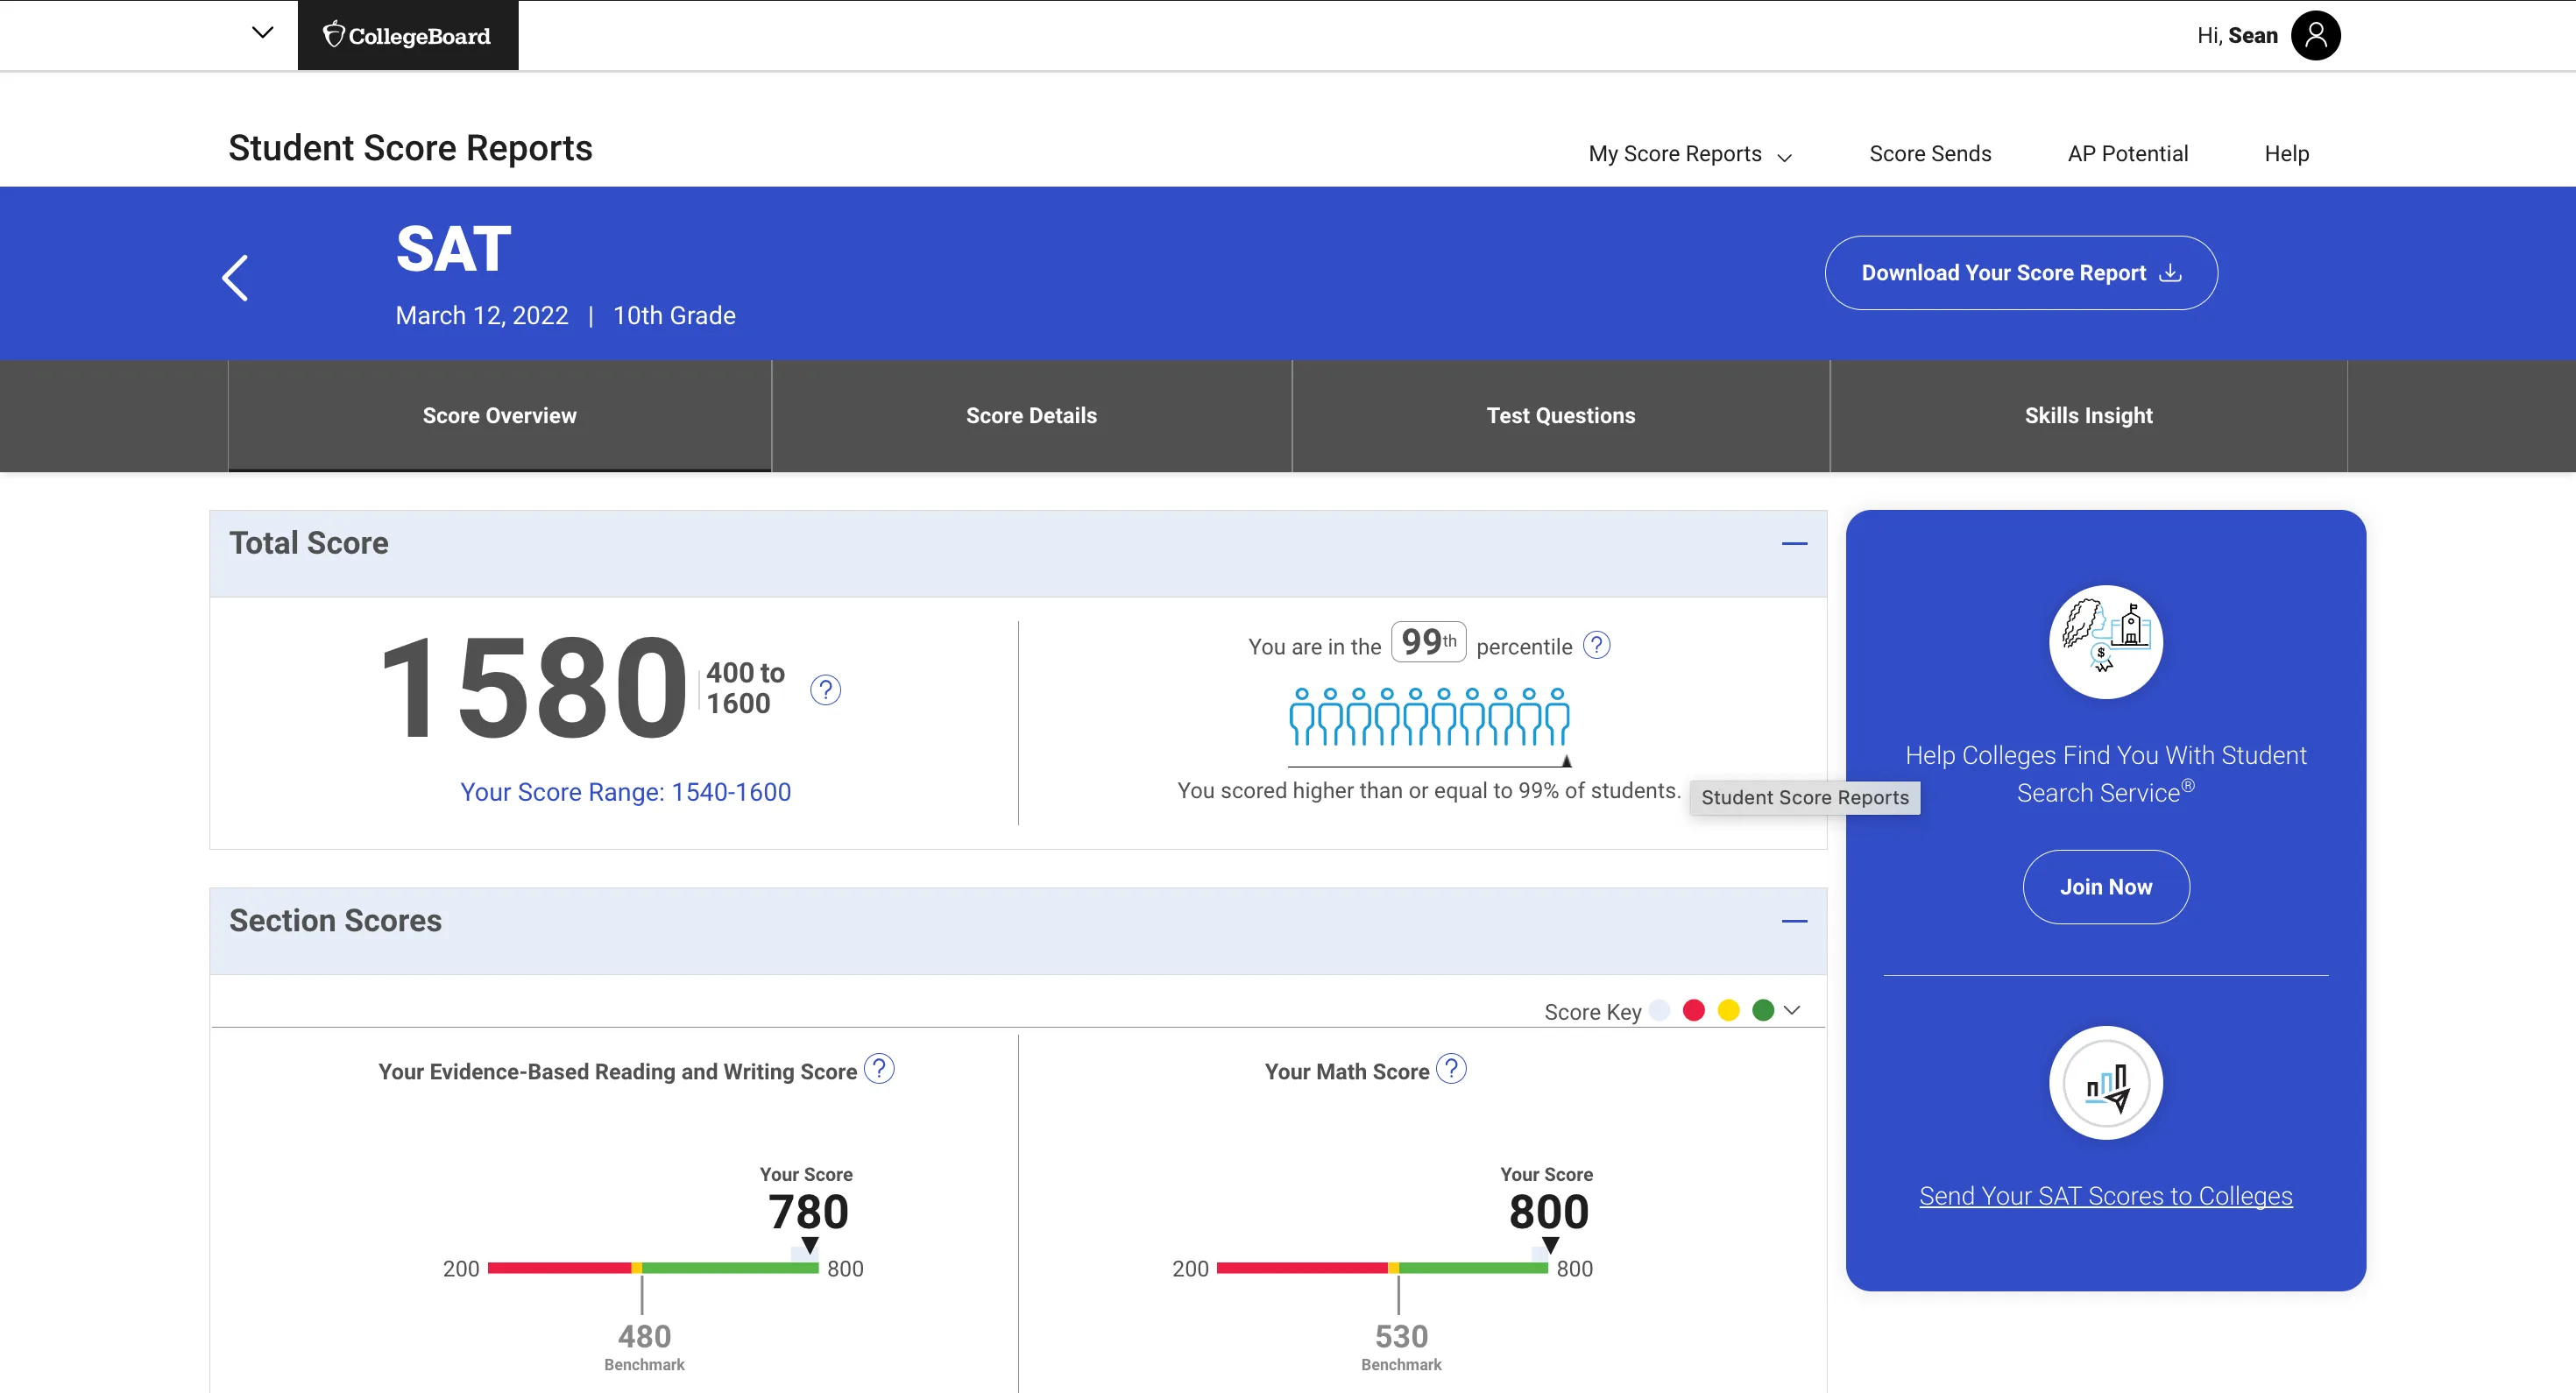This screenshot has width=2576, height=1393.
Task: Click the Reading and Writing score bar
Action: pyautogui.click(x=653, y=1268)
